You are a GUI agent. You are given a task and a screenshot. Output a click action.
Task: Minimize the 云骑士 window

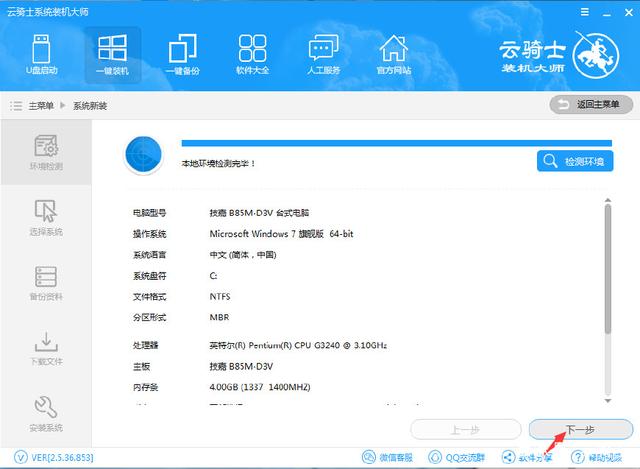tap(607, 13)
